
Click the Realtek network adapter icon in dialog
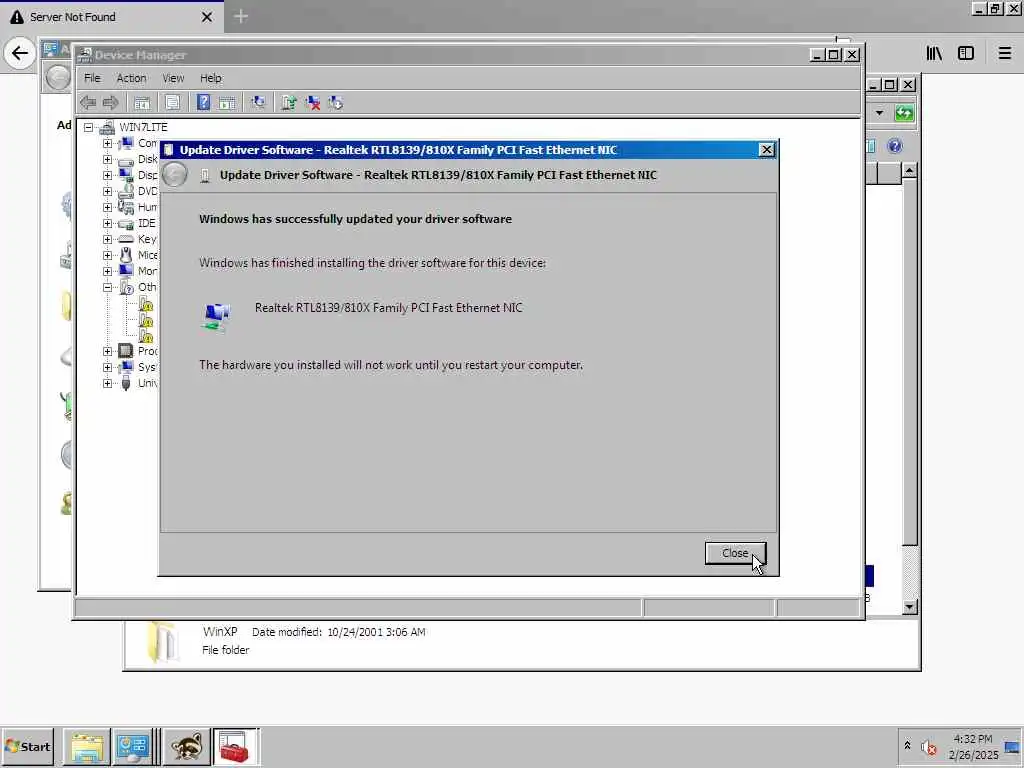click(x=216, y=317)
